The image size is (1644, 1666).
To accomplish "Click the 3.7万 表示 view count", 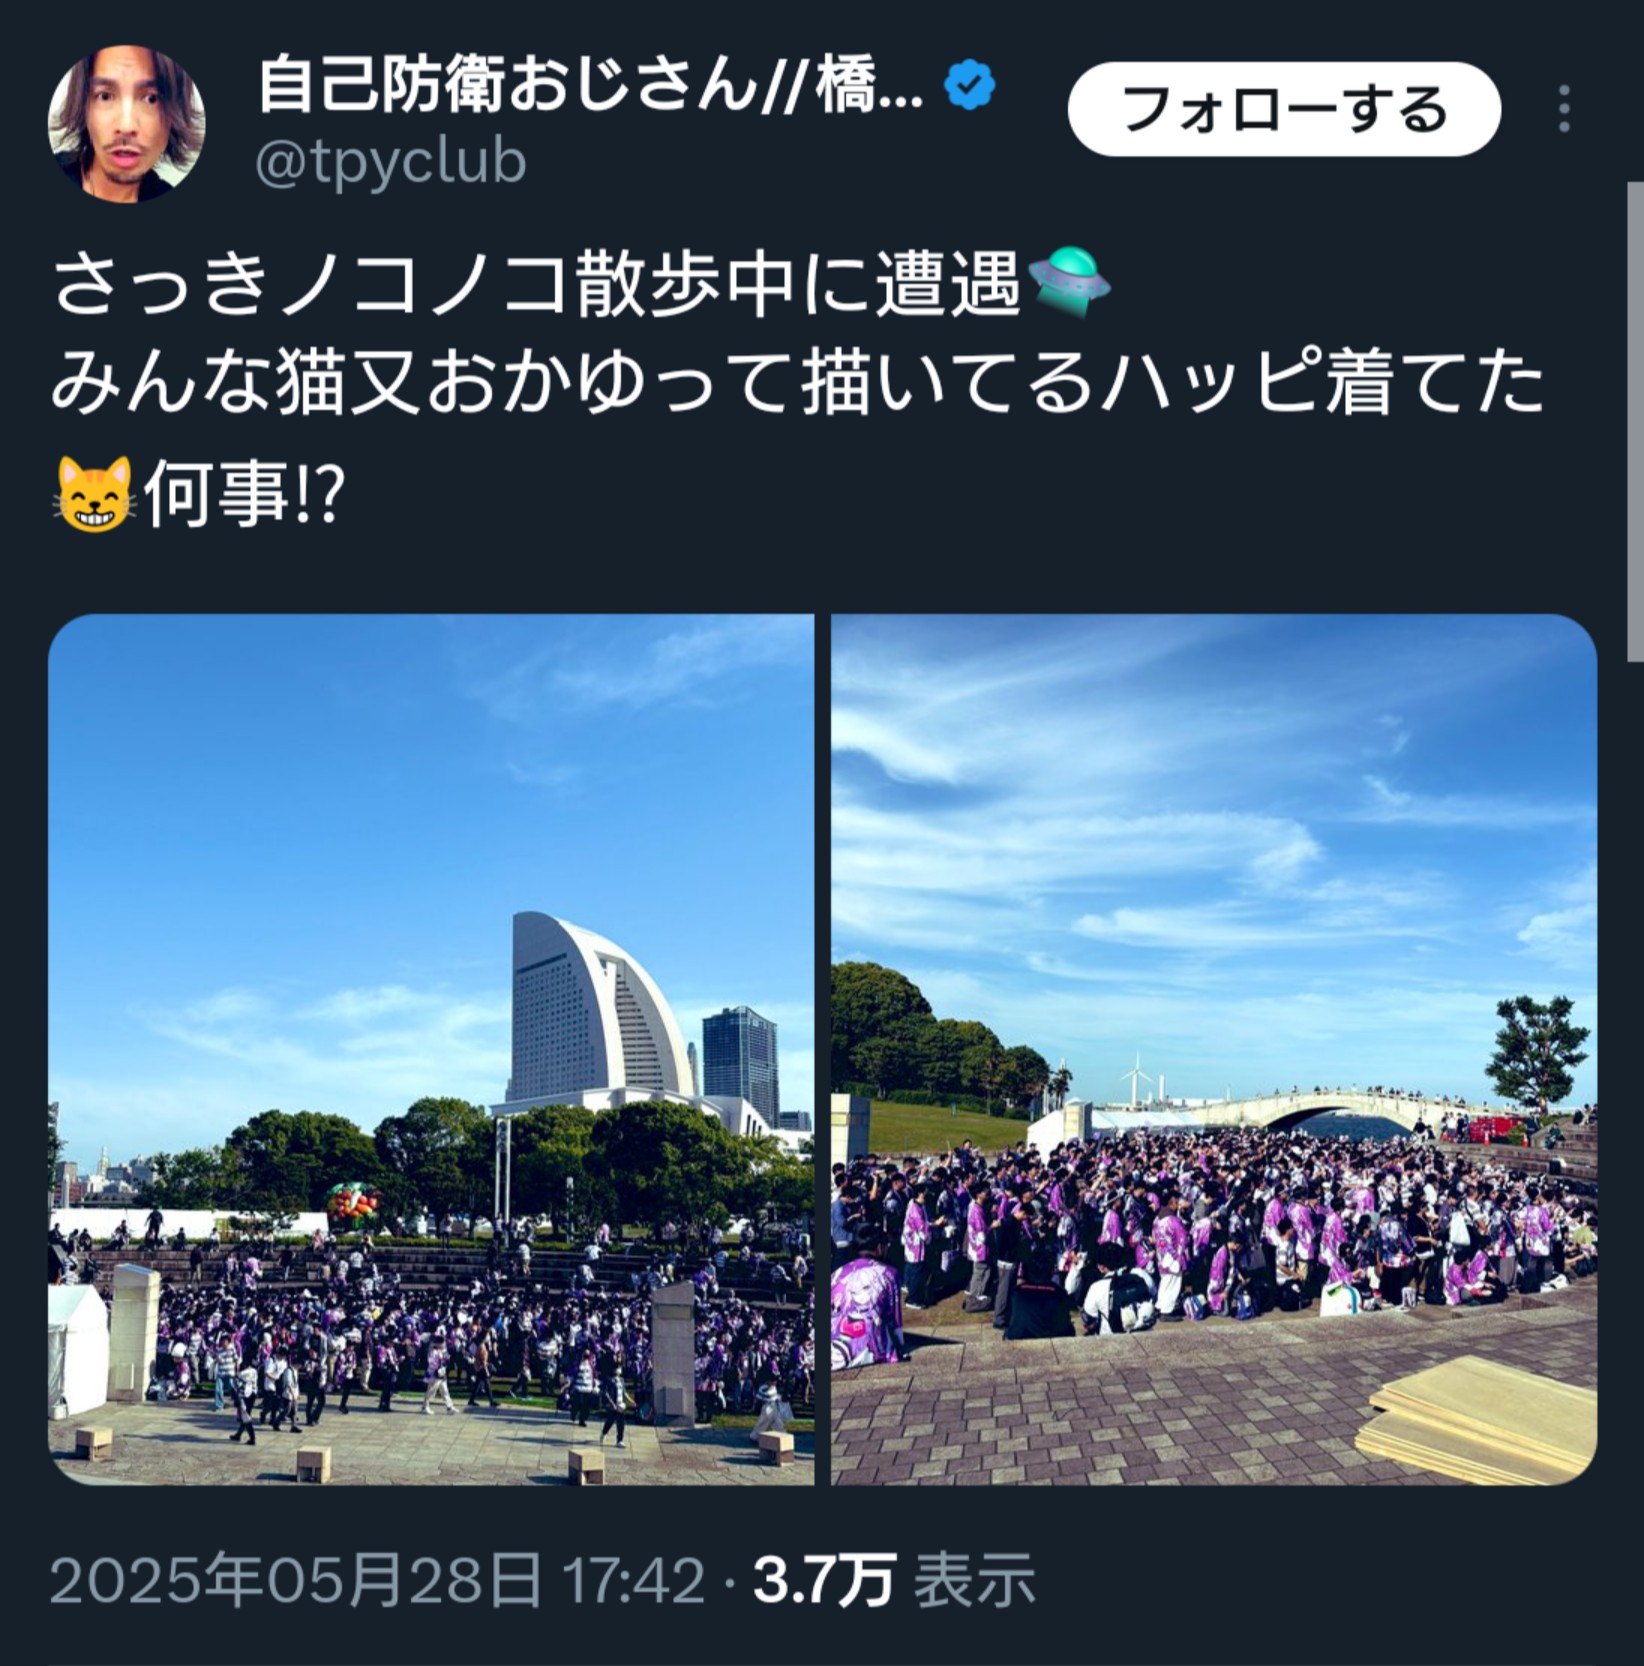I will coord(893,1581).
